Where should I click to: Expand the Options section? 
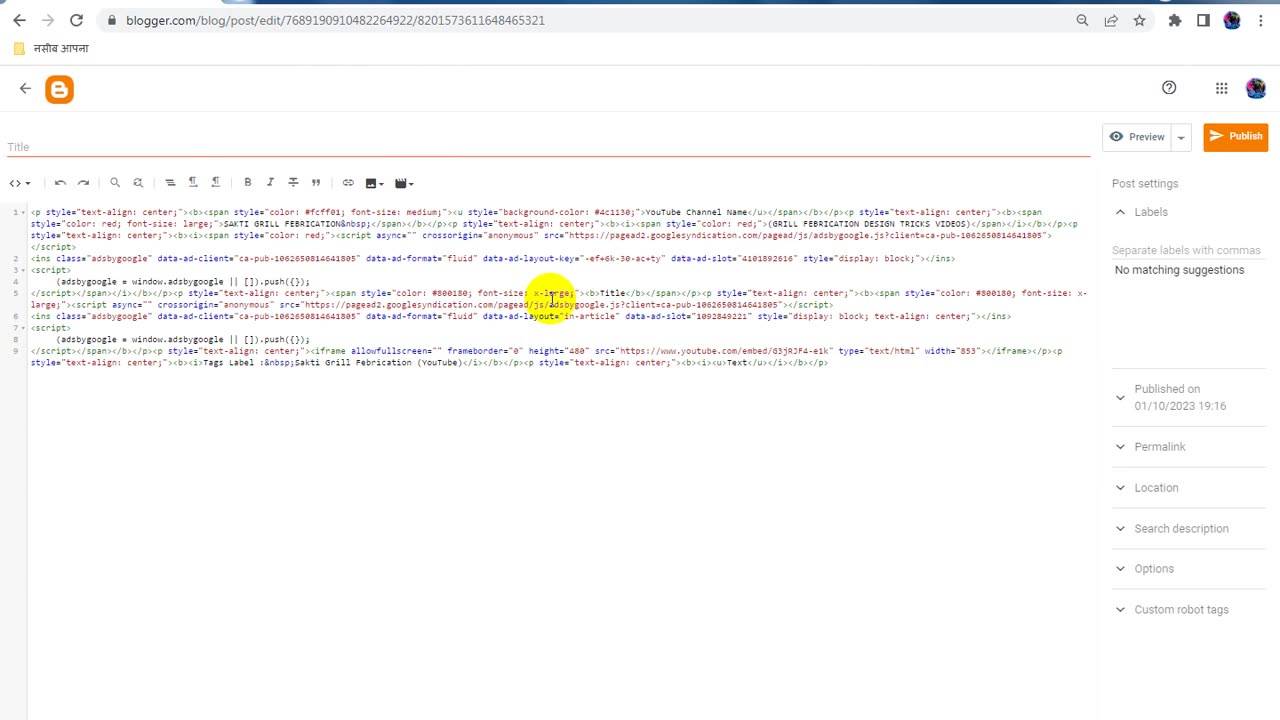coord(1120,569)
